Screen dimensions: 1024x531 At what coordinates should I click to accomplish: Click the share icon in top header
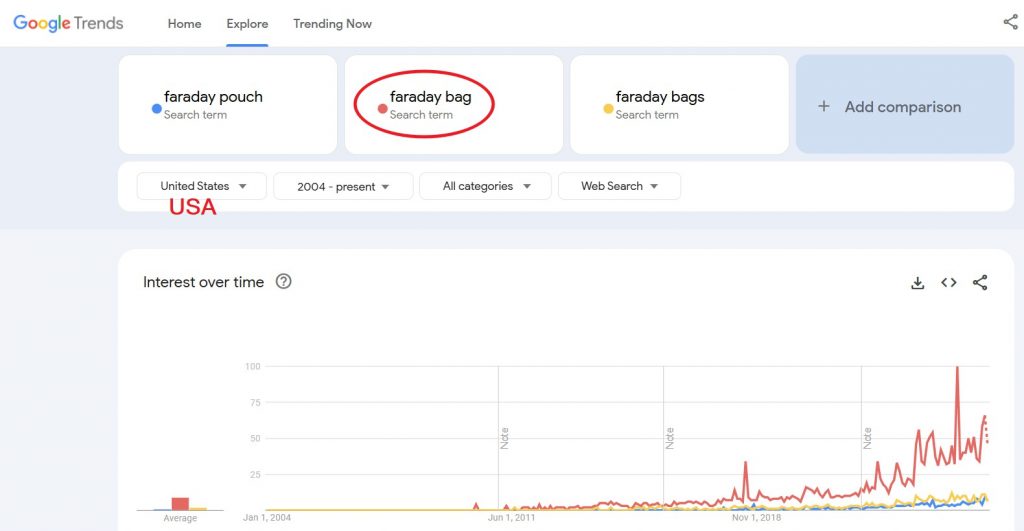(x=1010, y=22)
